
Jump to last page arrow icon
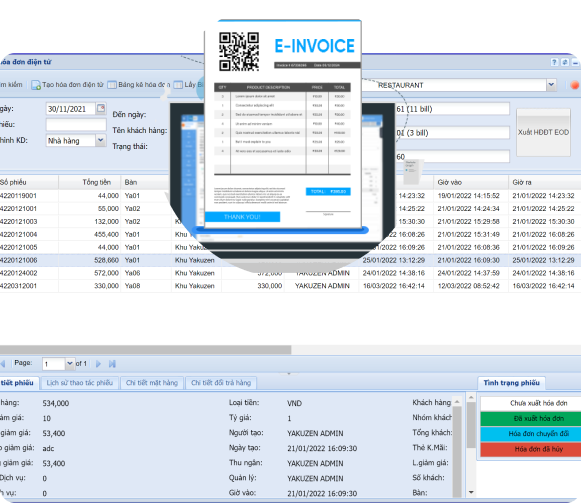pos(112,364)
